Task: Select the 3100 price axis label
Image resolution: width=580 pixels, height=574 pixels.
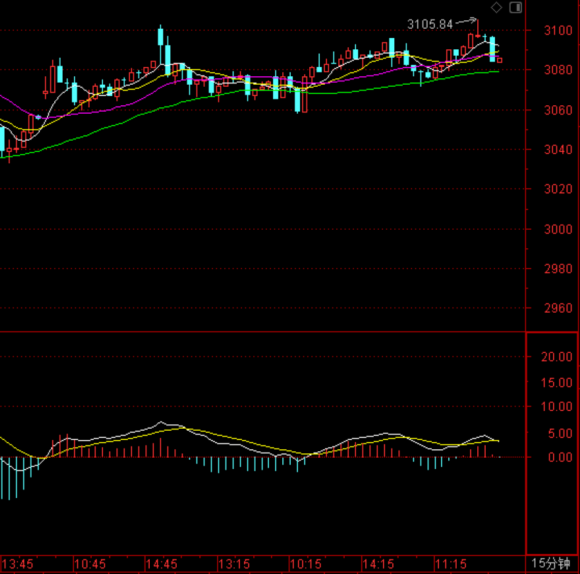Action: coord(558,31)
